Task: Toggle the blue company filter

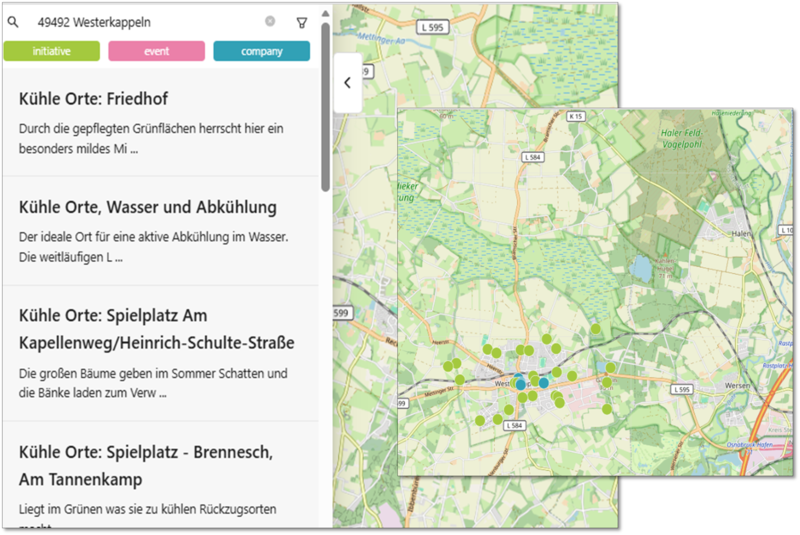Action: 261,51
